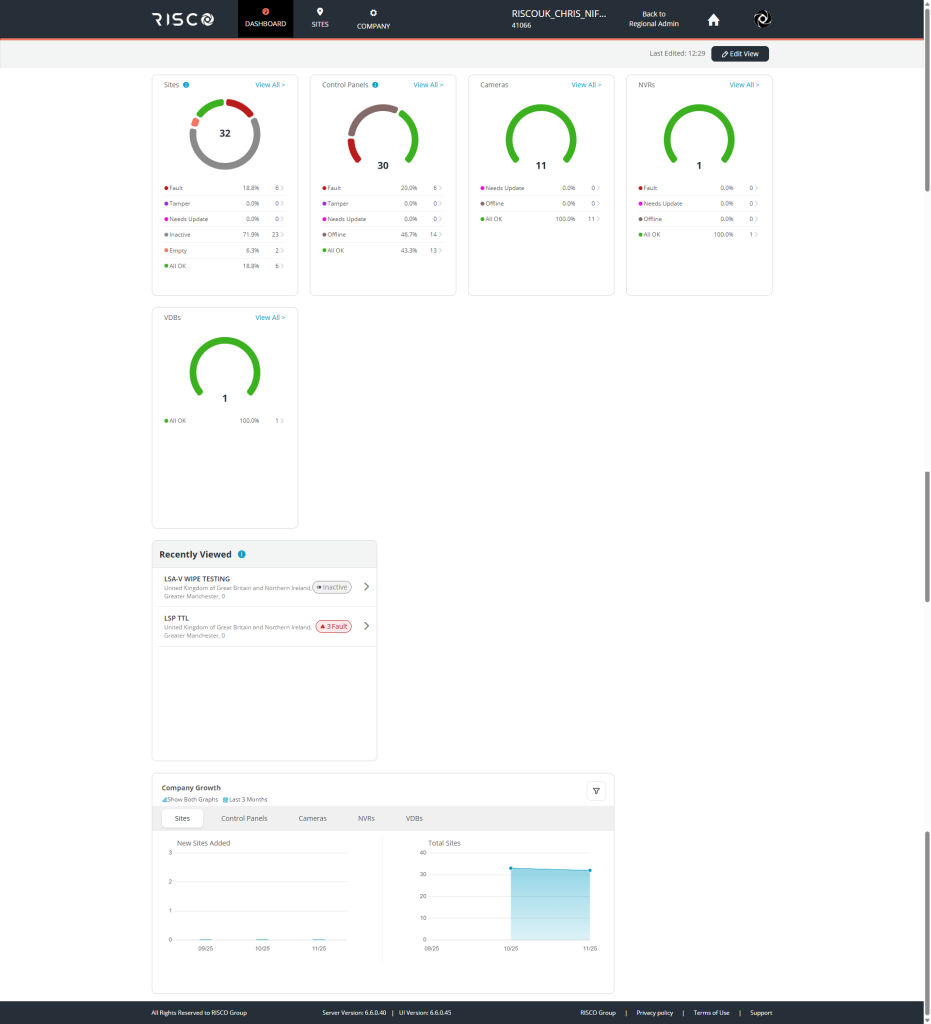This screenshot has height=1024, width=931.
Task: Open the filter icon in Company Growth panel
Action: [596, 790]
